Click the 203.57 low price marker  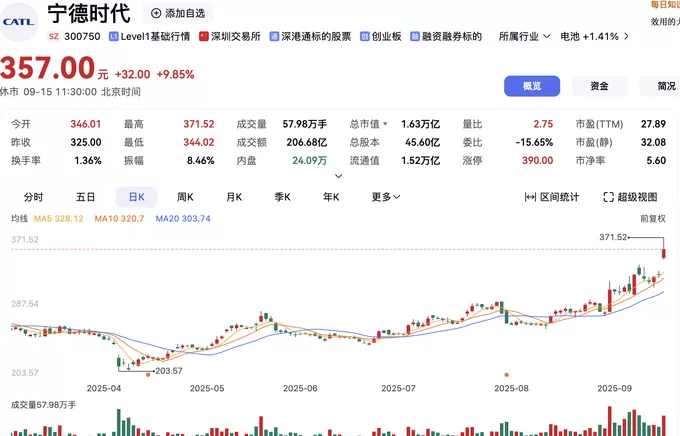pos(169,371)
